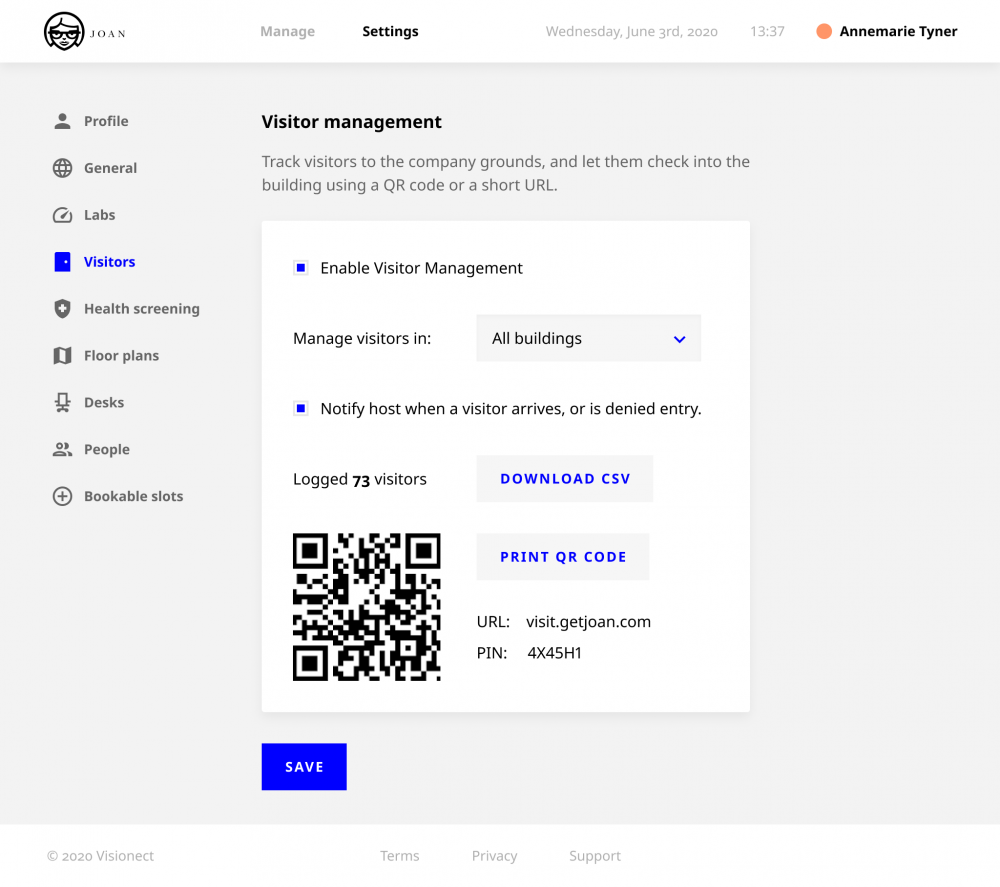Click the Bookable slots plus icon

[x=62, y=496]
